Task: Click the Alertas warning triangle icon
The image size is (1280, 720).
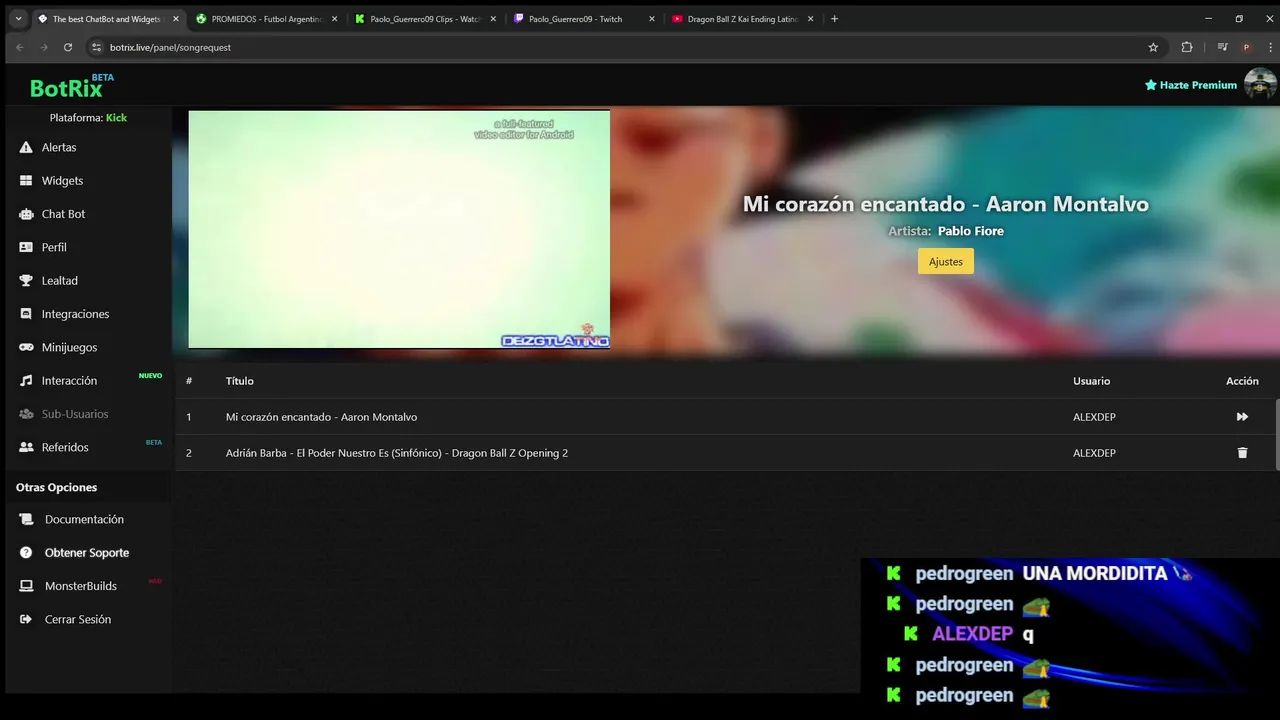Action: click(x=26, y=147)
